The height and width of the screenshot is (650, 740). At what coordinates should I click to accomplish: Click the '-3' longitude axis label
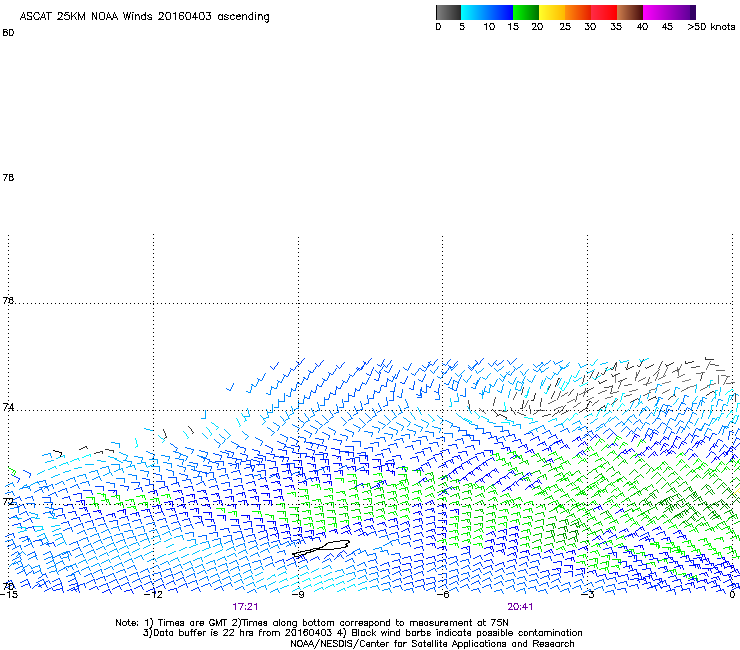point(587,595)
